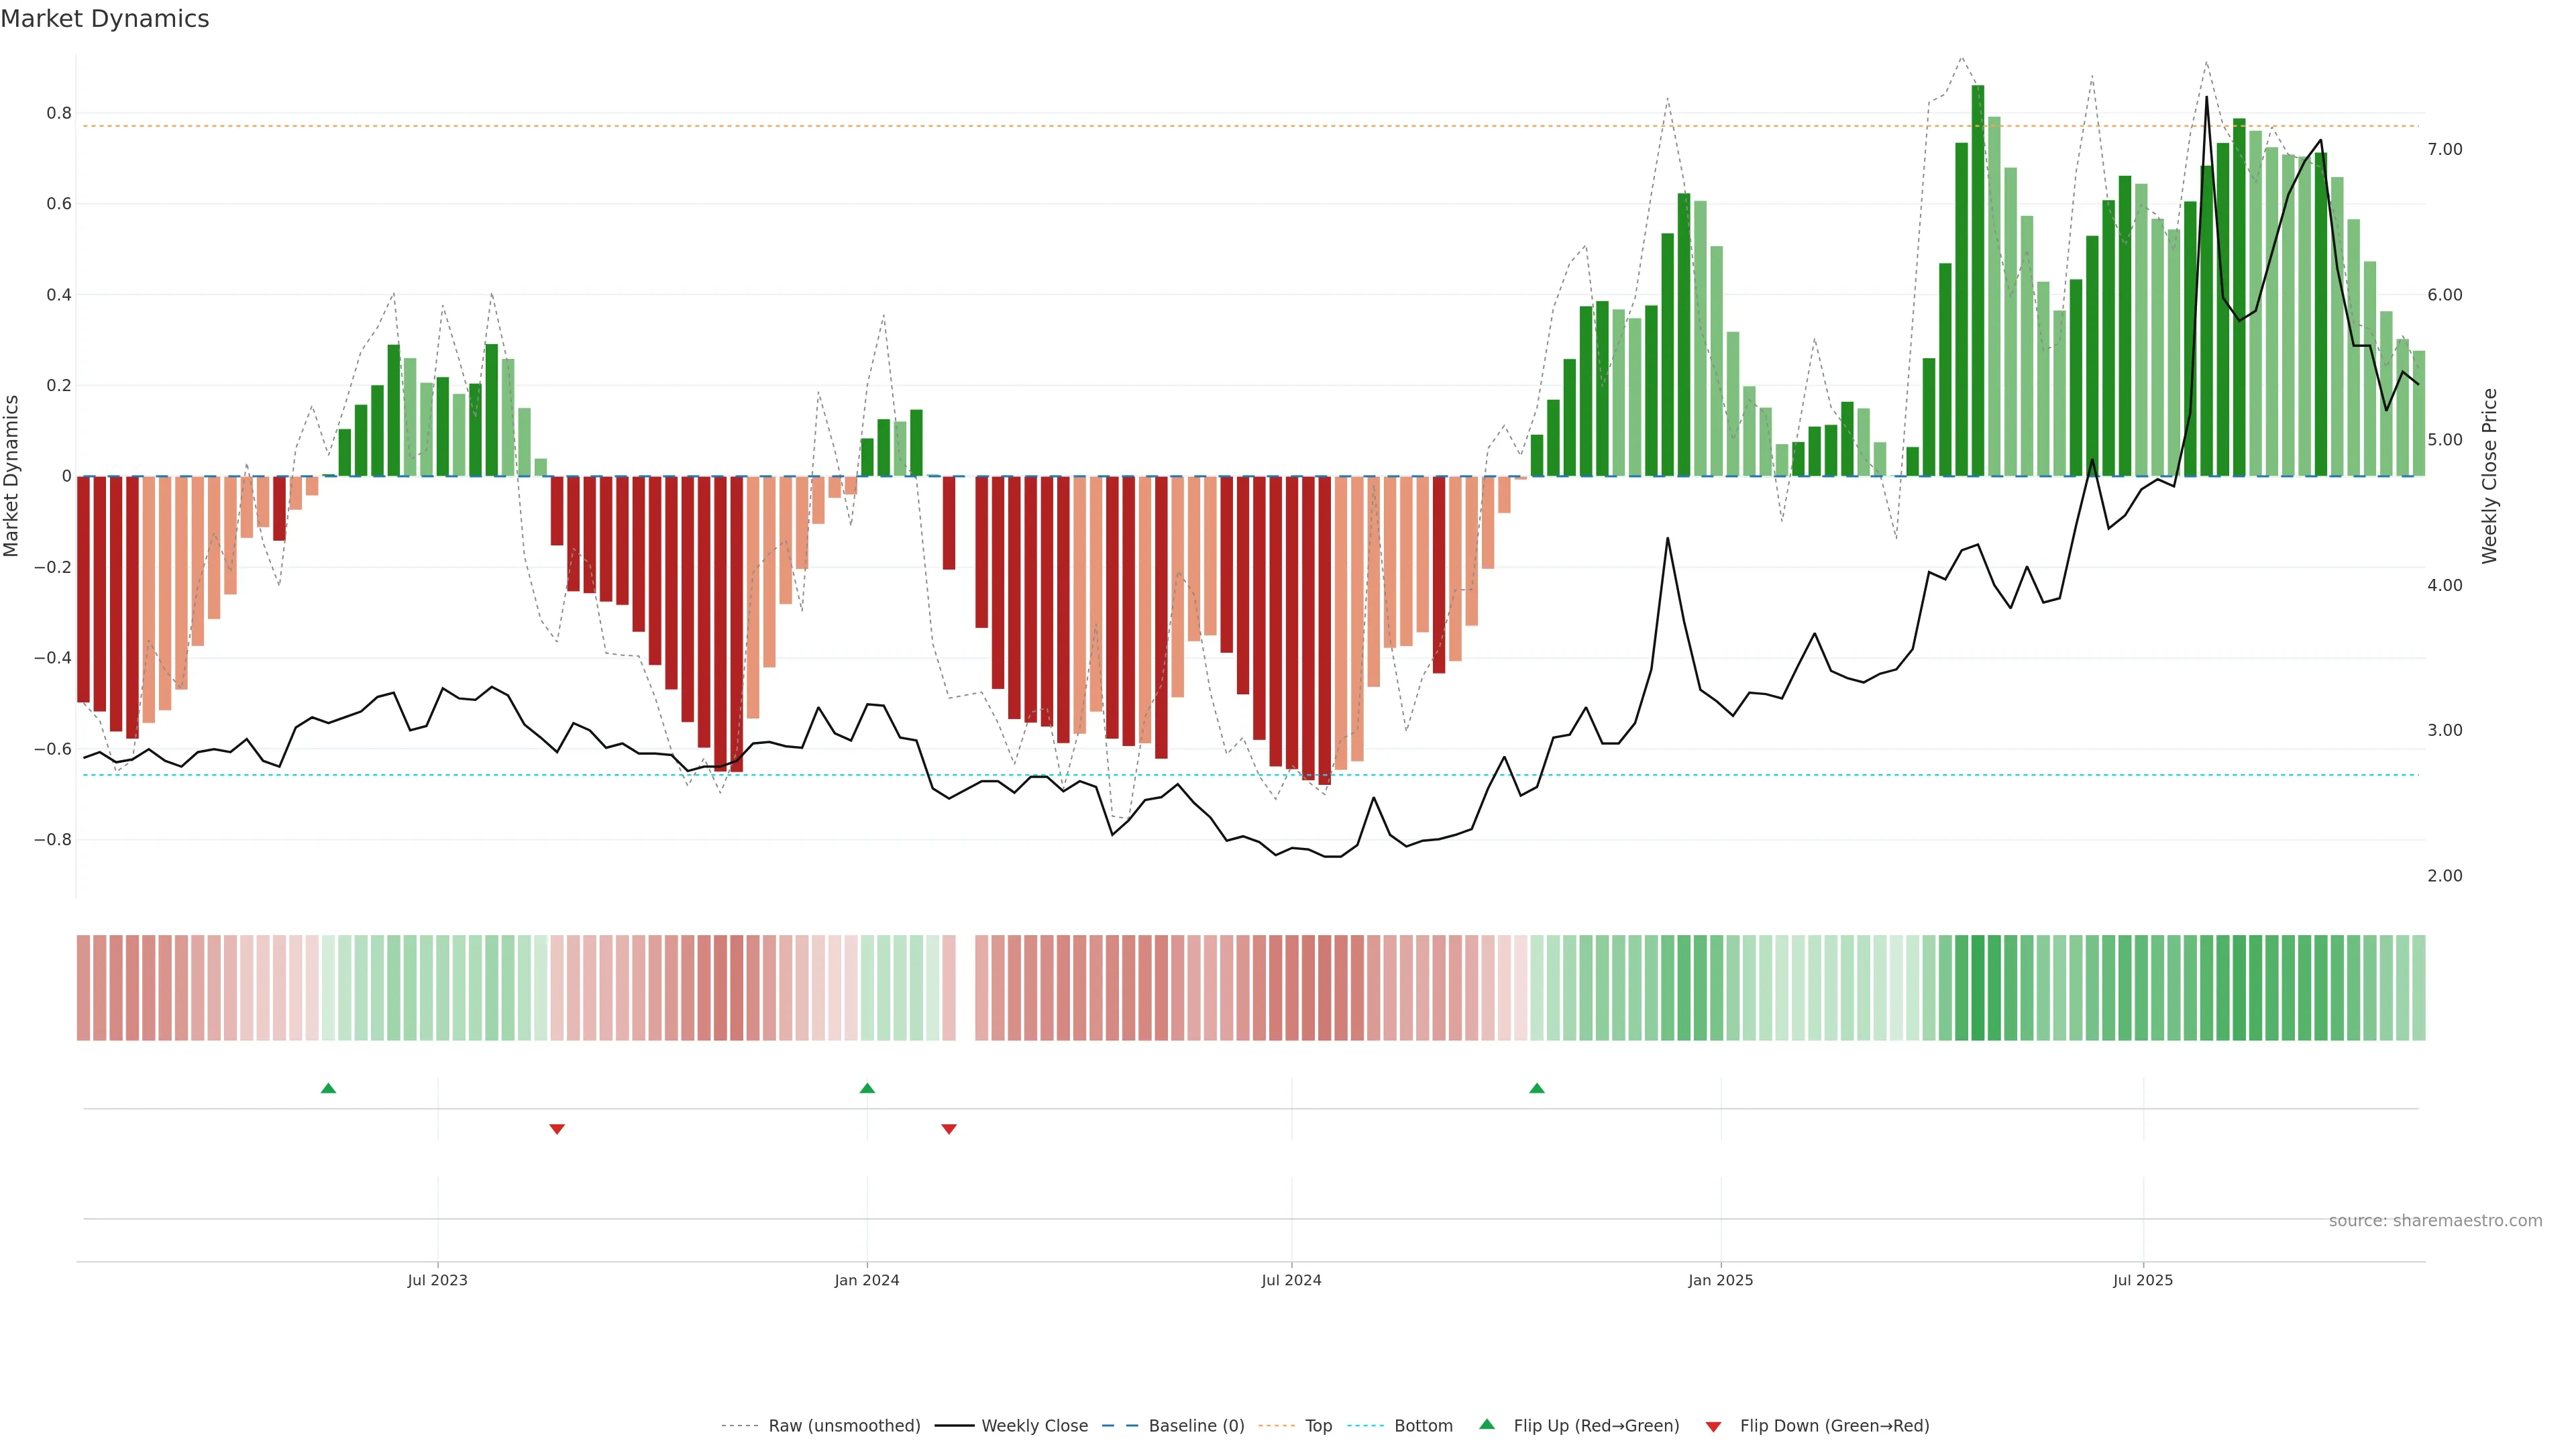Click the source: sharemaestro.com text
This screenshot has height=1449, width=2576.
point(2435,1220)
